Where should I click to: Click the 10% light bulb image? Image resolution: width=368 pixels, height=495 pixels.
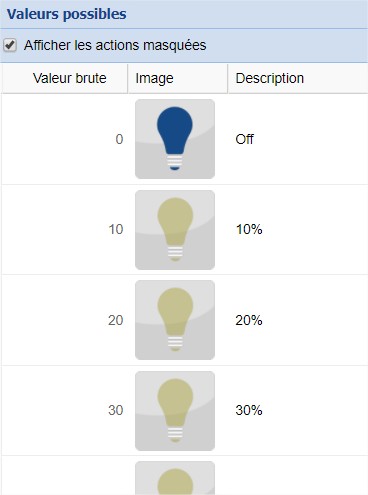pos(175,230)
